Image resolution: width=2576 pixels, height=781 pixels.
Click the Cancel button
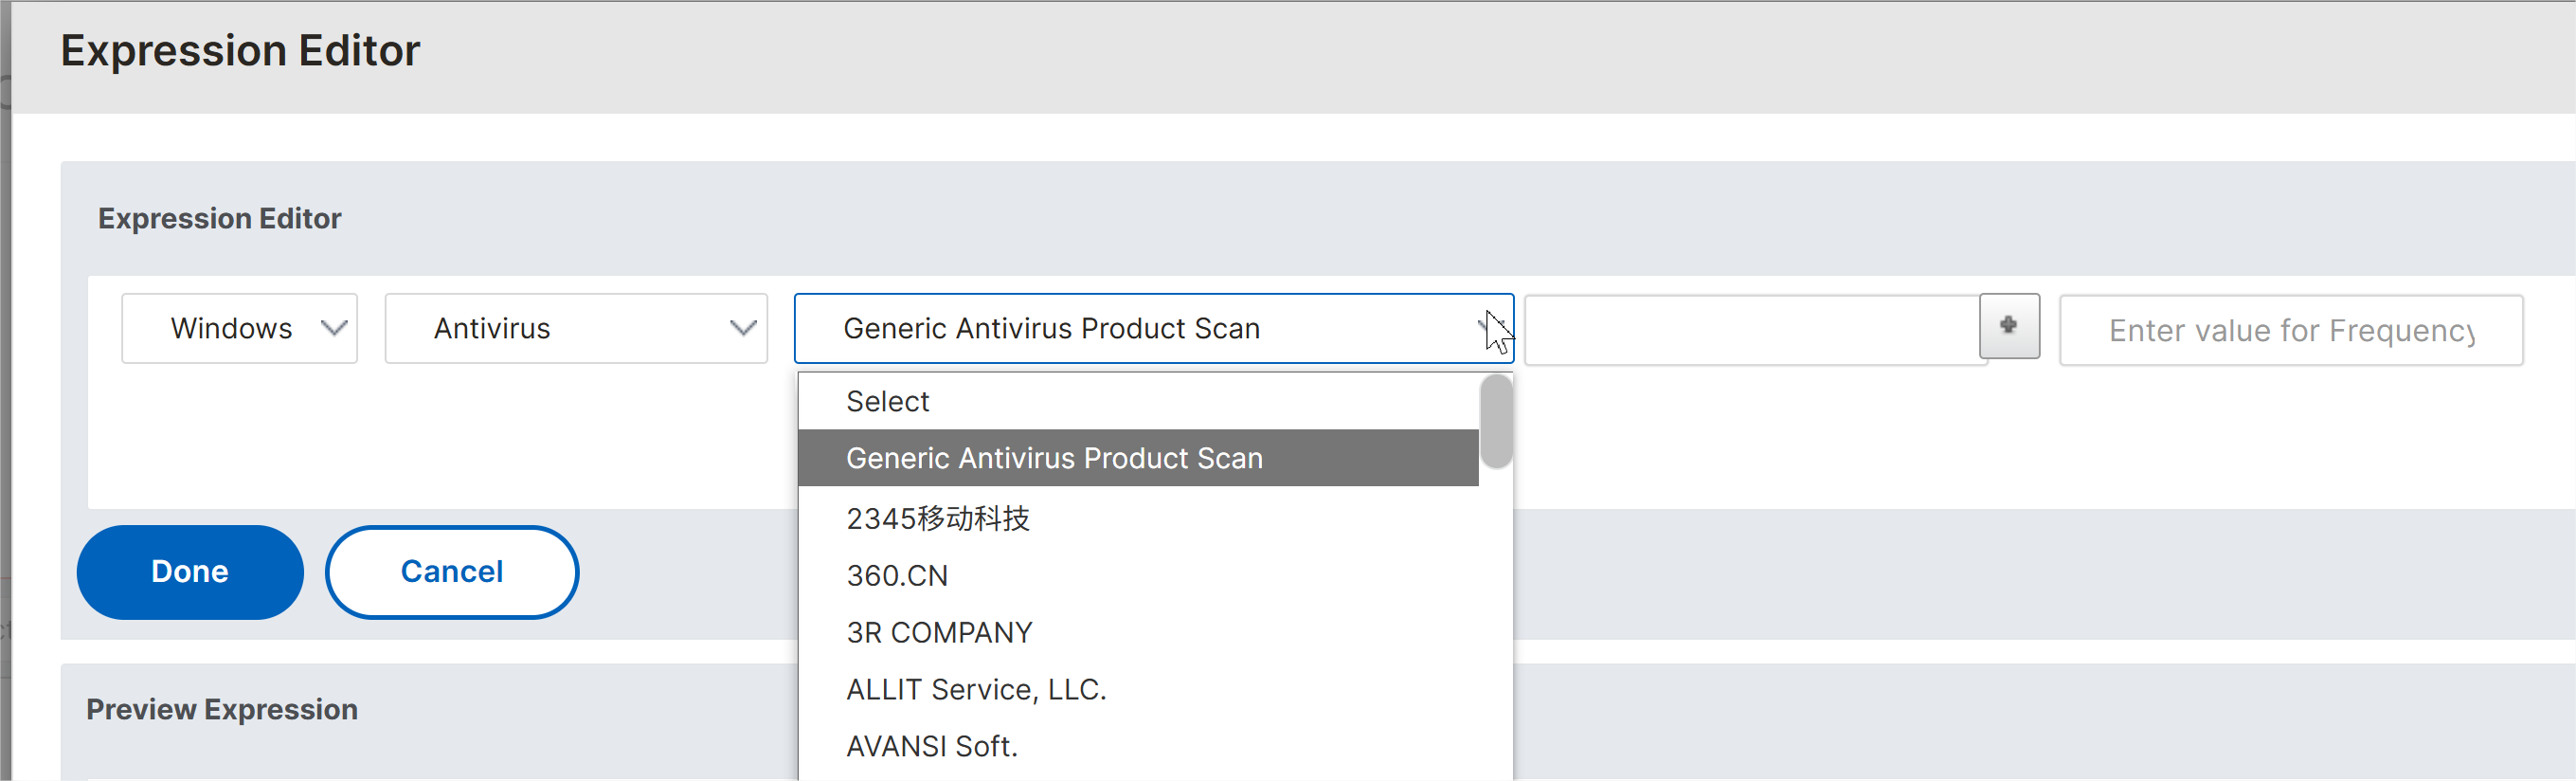point(452,572)
